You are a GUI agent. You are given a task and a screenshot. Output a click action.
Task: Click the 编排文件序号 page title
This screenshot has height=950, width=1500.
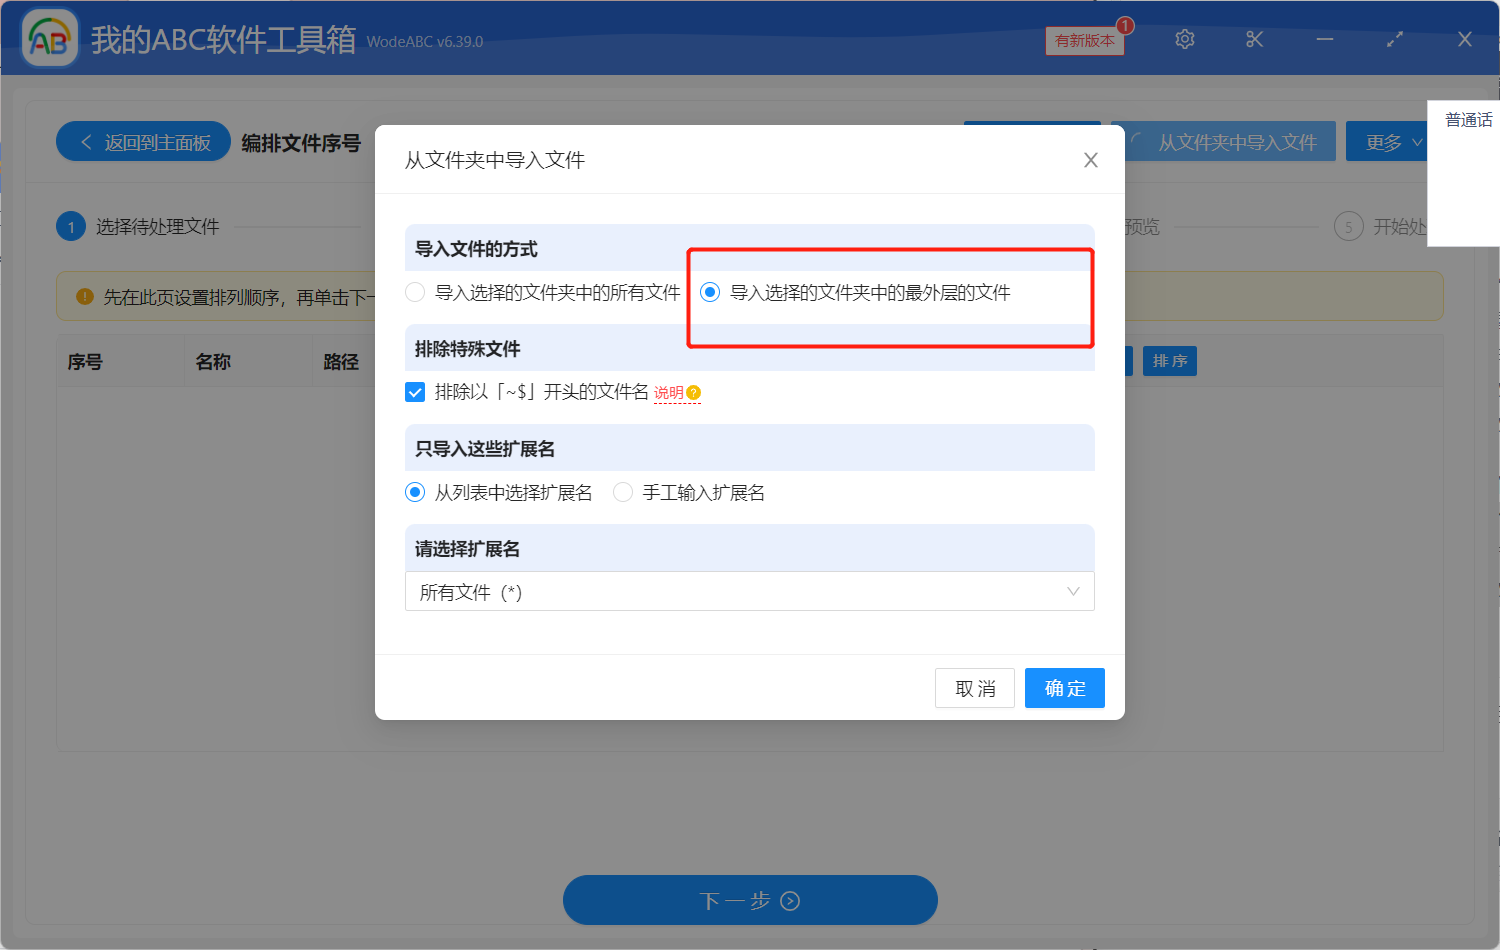pos(301,143)
